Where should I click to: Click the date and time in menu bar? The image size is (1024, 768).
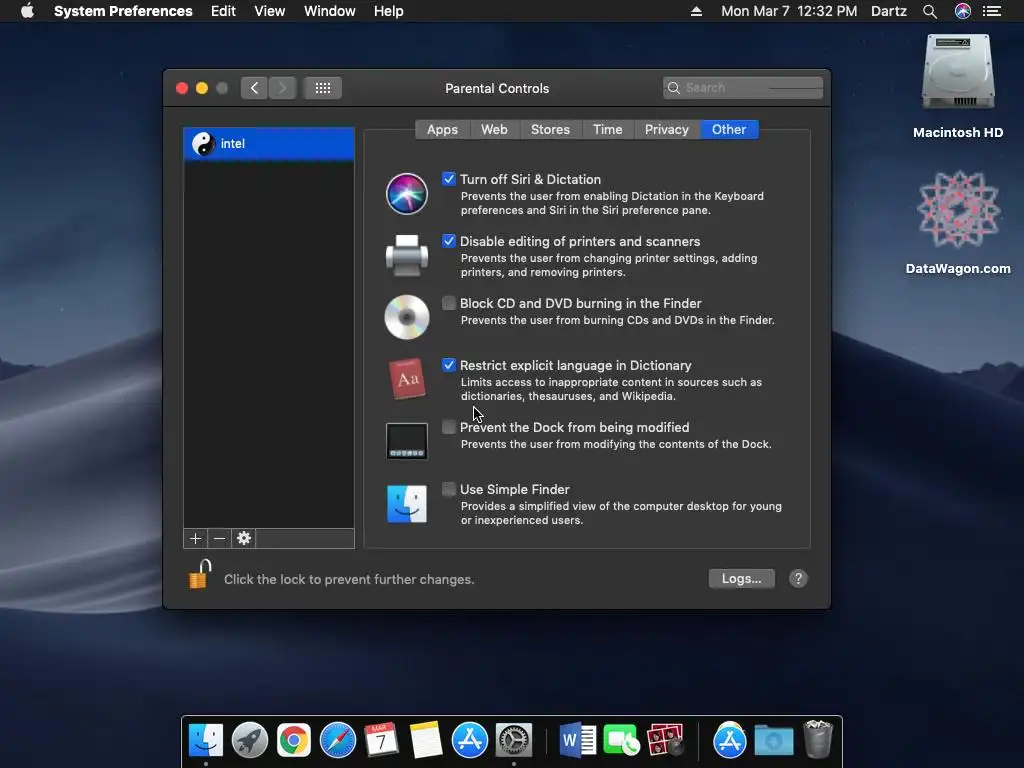point(789,11)
